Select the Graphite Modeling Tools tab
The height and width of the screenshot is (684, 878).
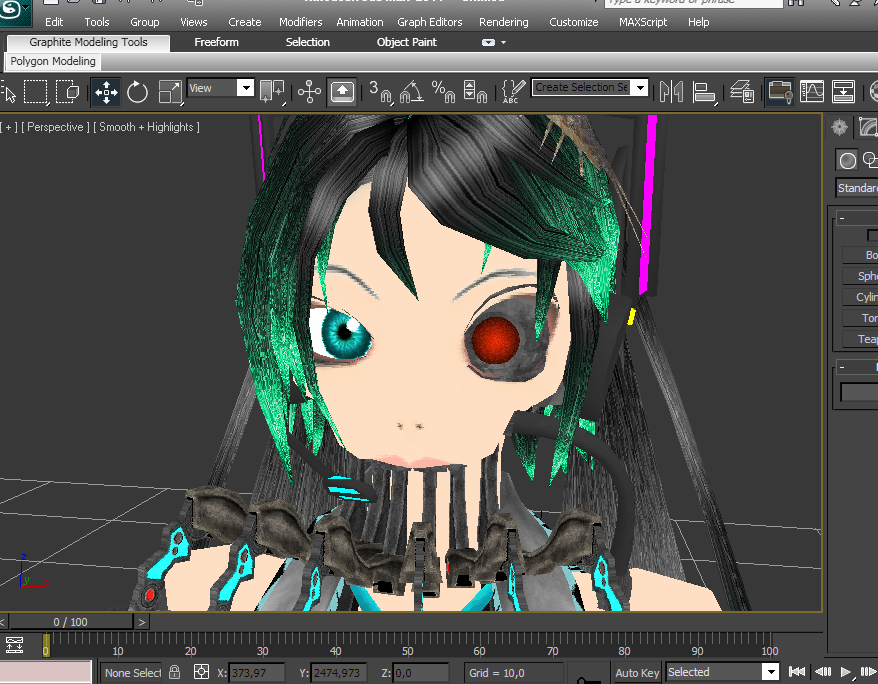[88, 43]
